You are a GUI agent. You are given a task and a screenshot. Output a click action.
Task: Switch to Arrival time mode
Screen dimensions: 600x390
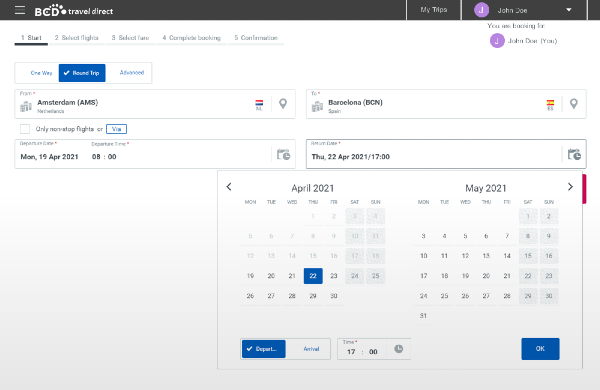point(311,349)
